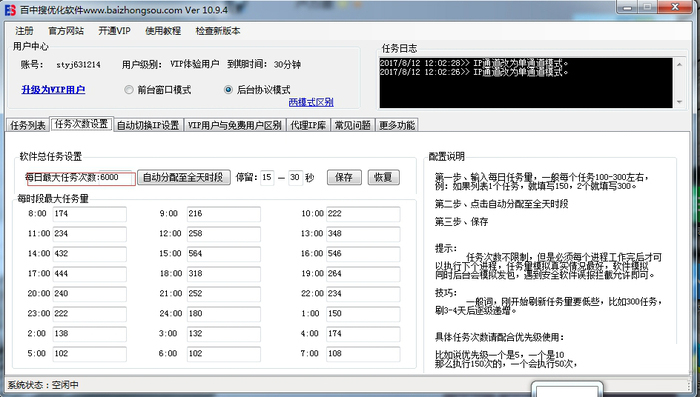Switch to the 自动切换IP设置 tab
The width and height of the screenshot is (700, 397).
(148, 125)
